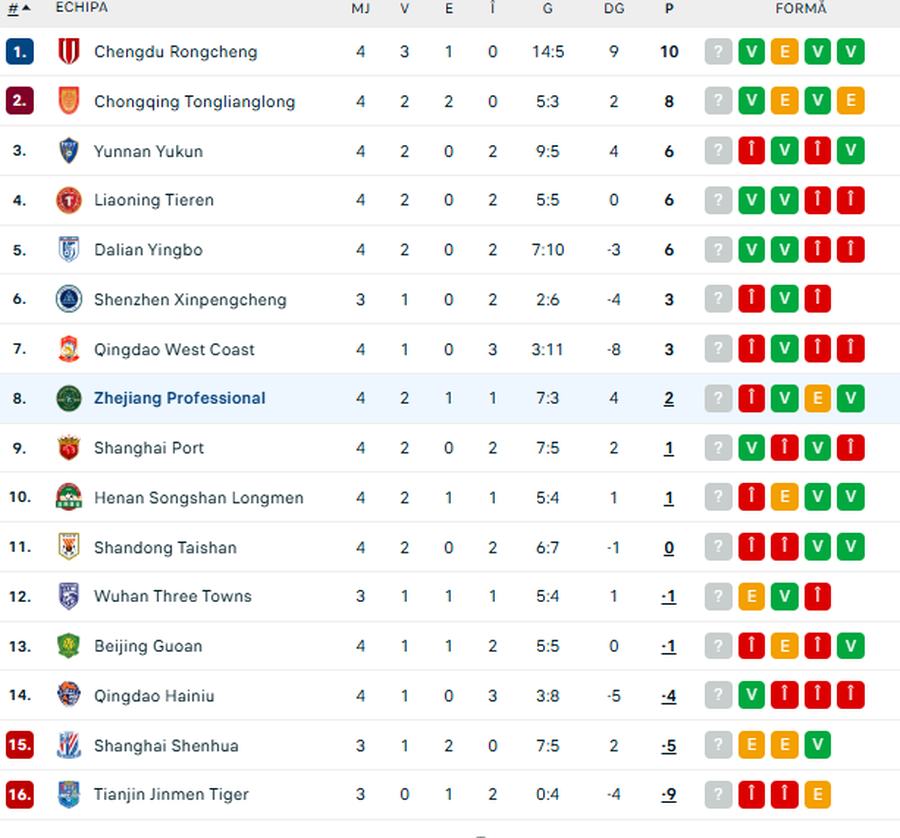Click the Chengdu Rongcheng team logo
The image size is (900, 838).
[x=68, y=52]
